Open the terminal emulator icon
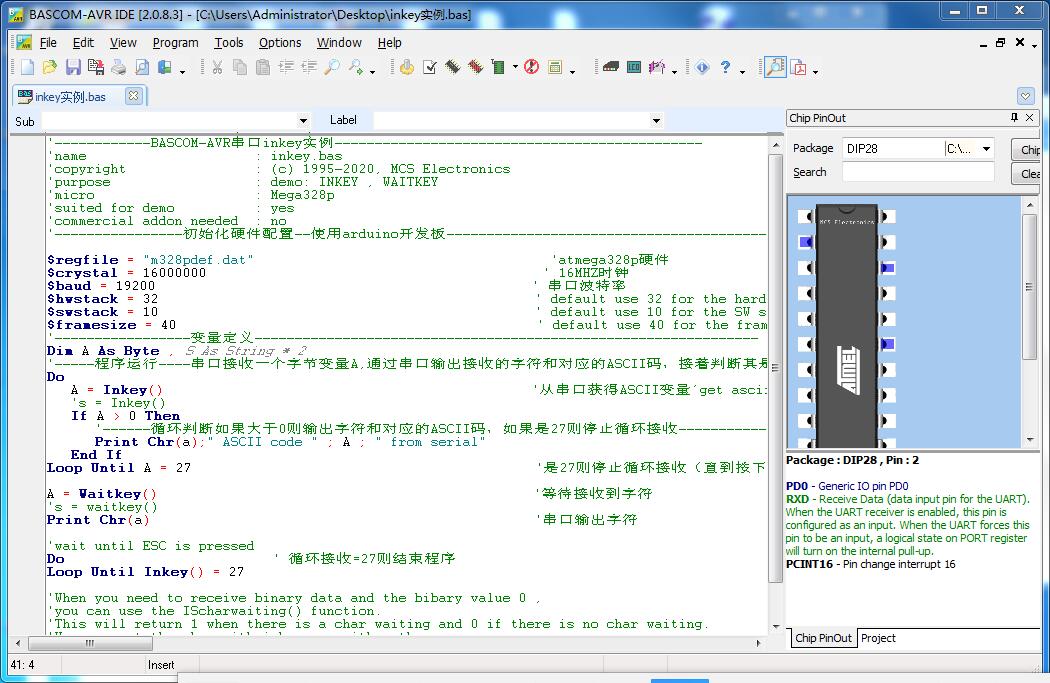1050x683 pixels. (611, 67)
